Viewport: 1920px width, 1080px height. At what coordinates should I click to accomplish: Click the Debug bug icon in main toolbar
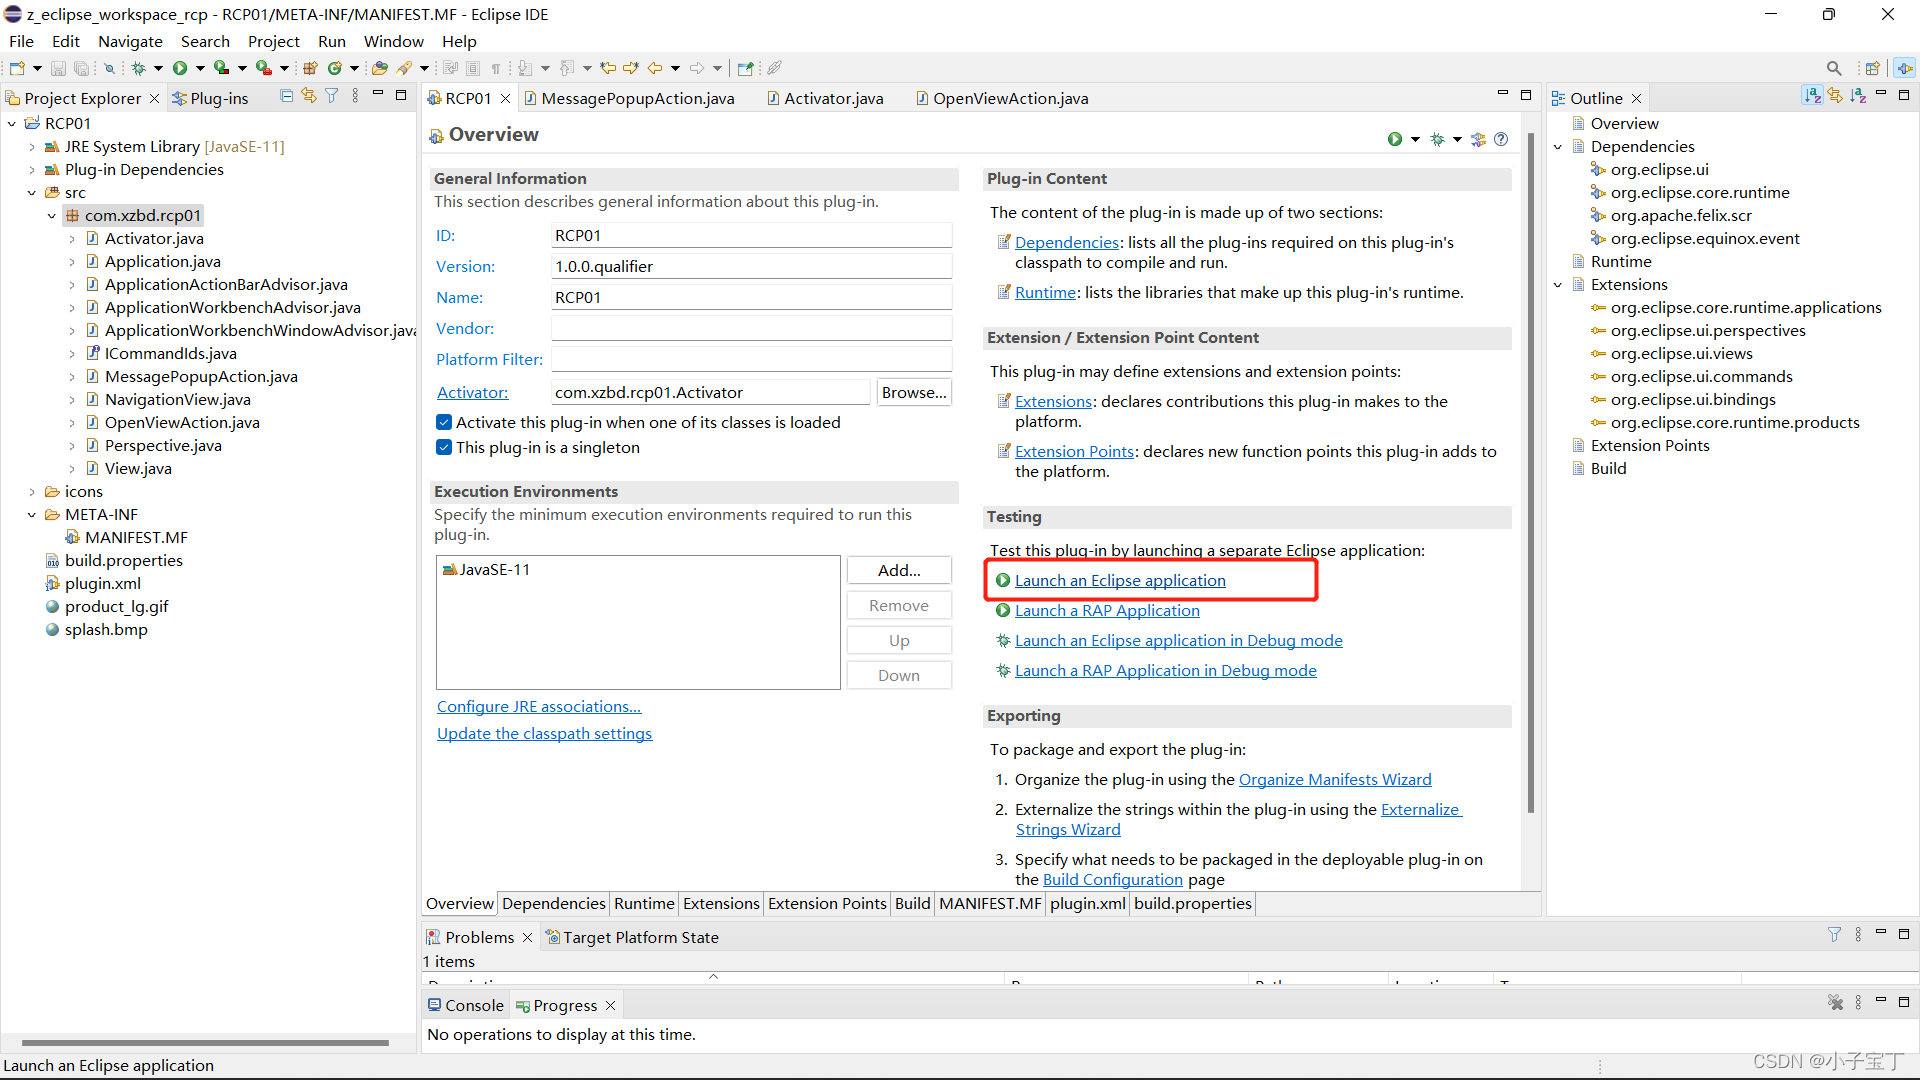click(139, 68)
